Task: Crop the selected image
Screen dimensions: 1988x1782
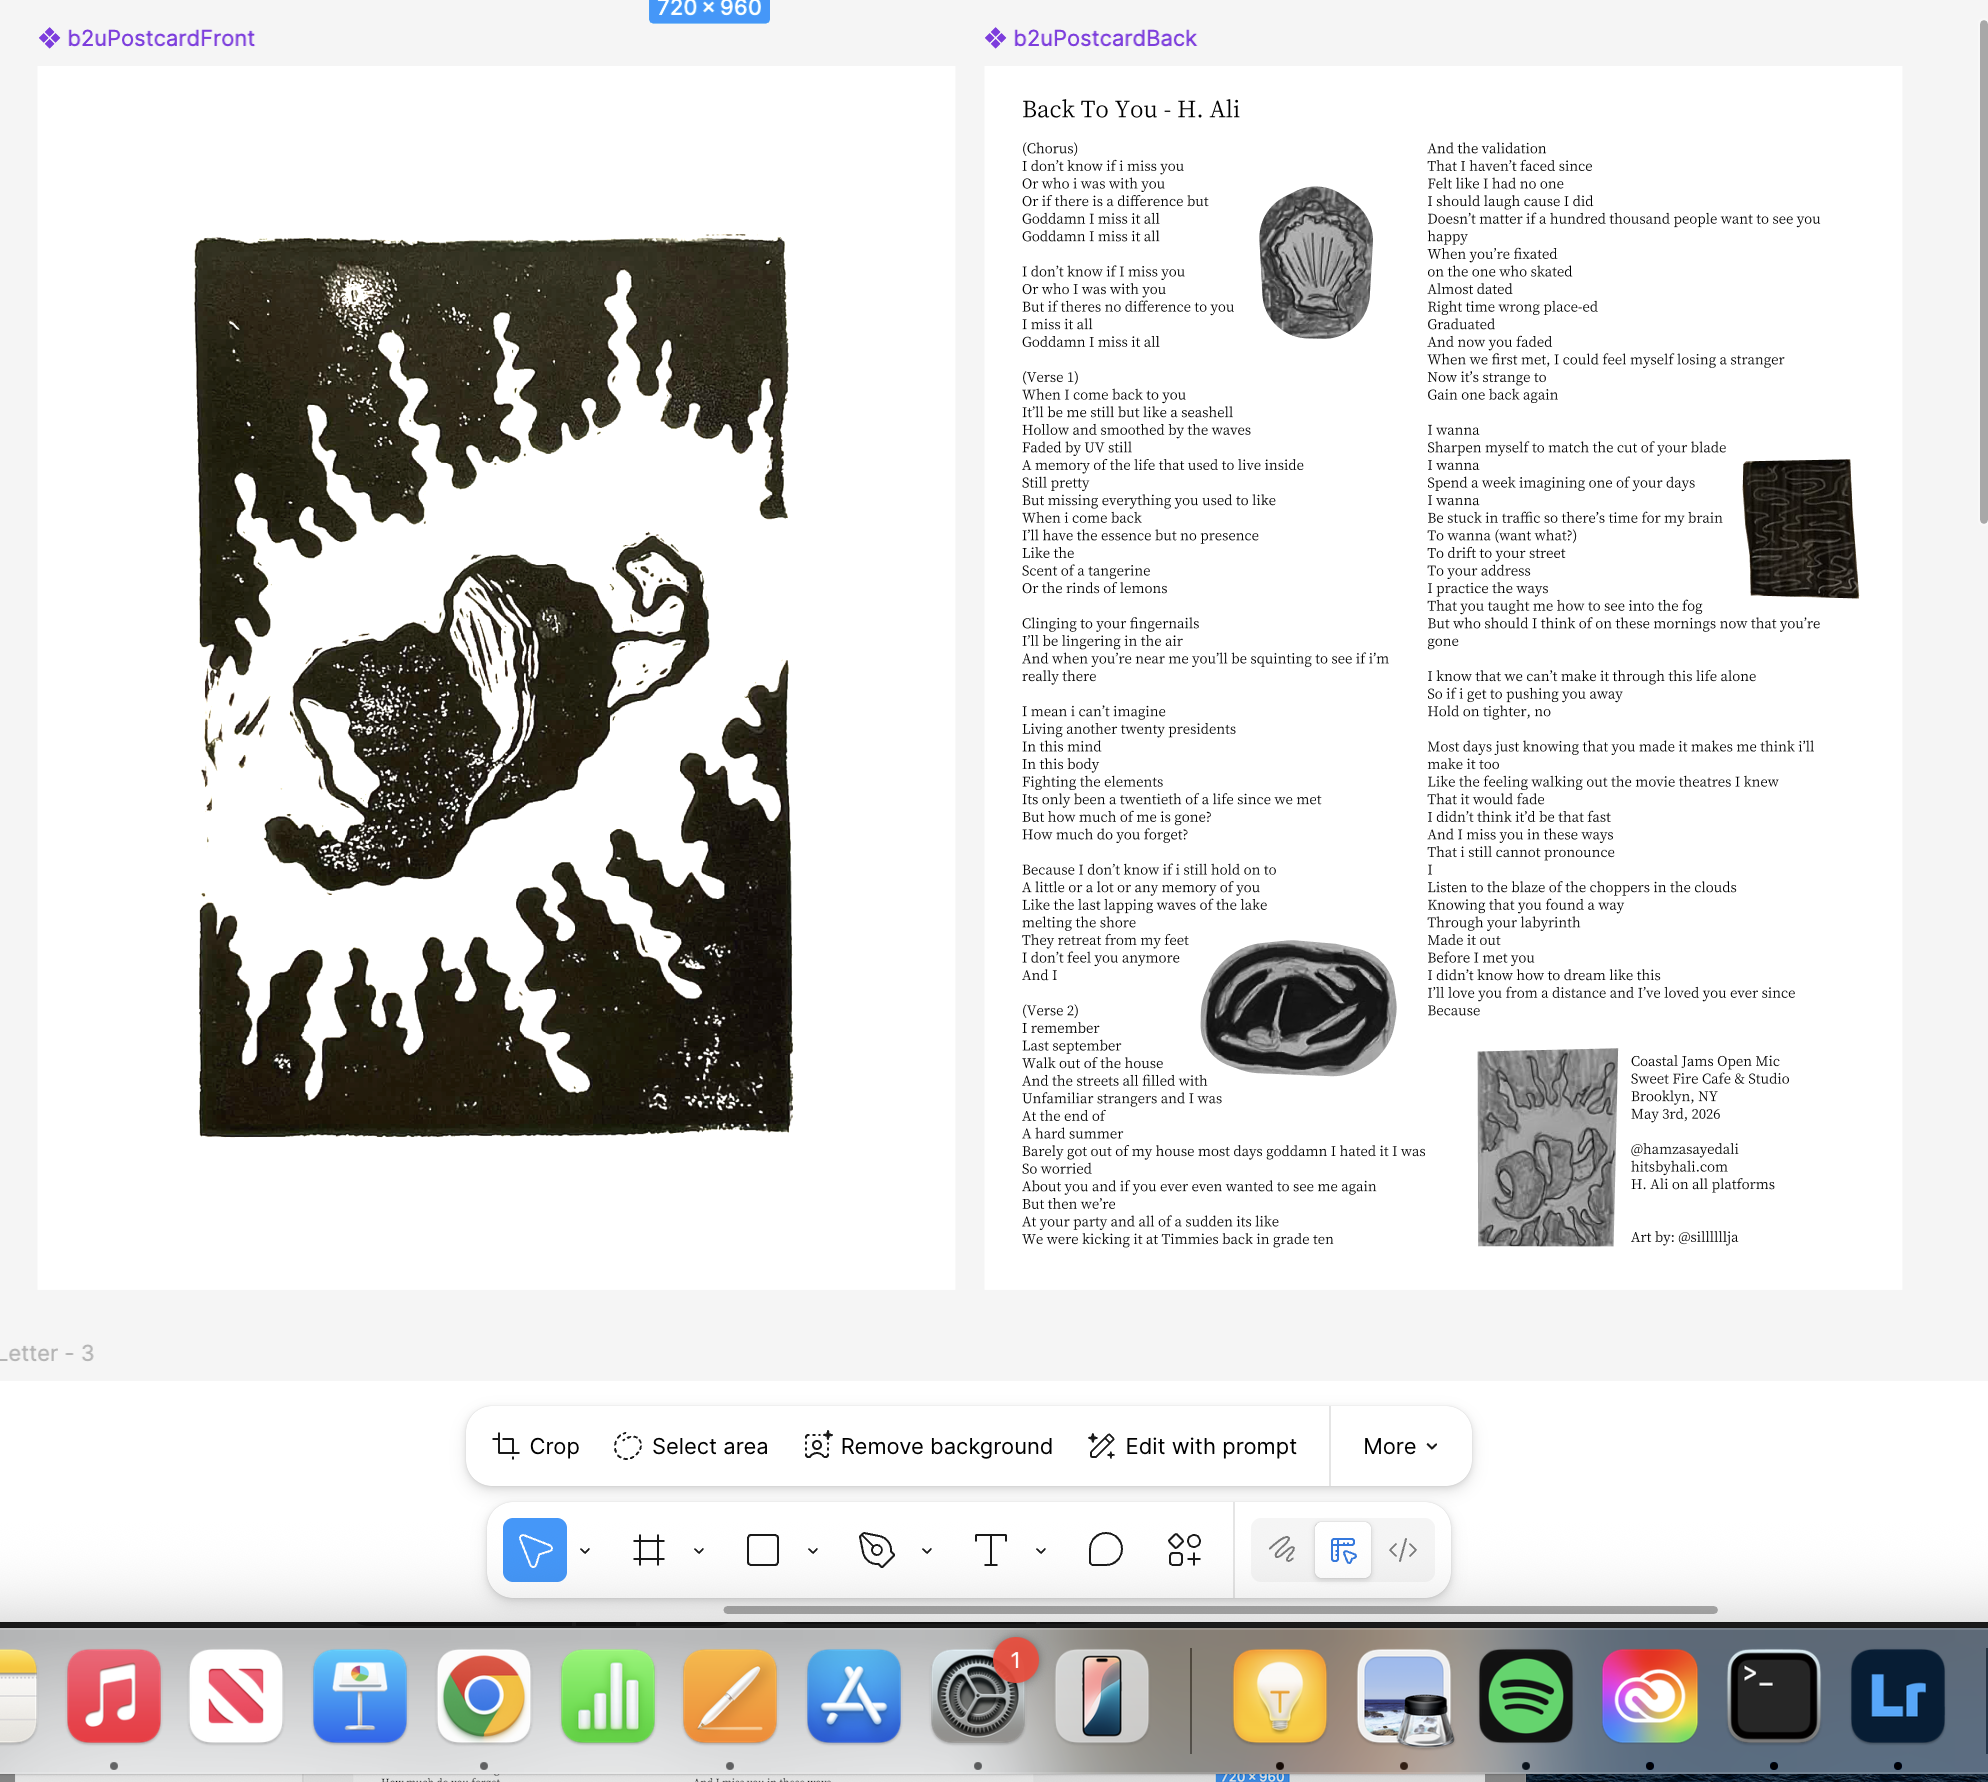Action: 536,1446
